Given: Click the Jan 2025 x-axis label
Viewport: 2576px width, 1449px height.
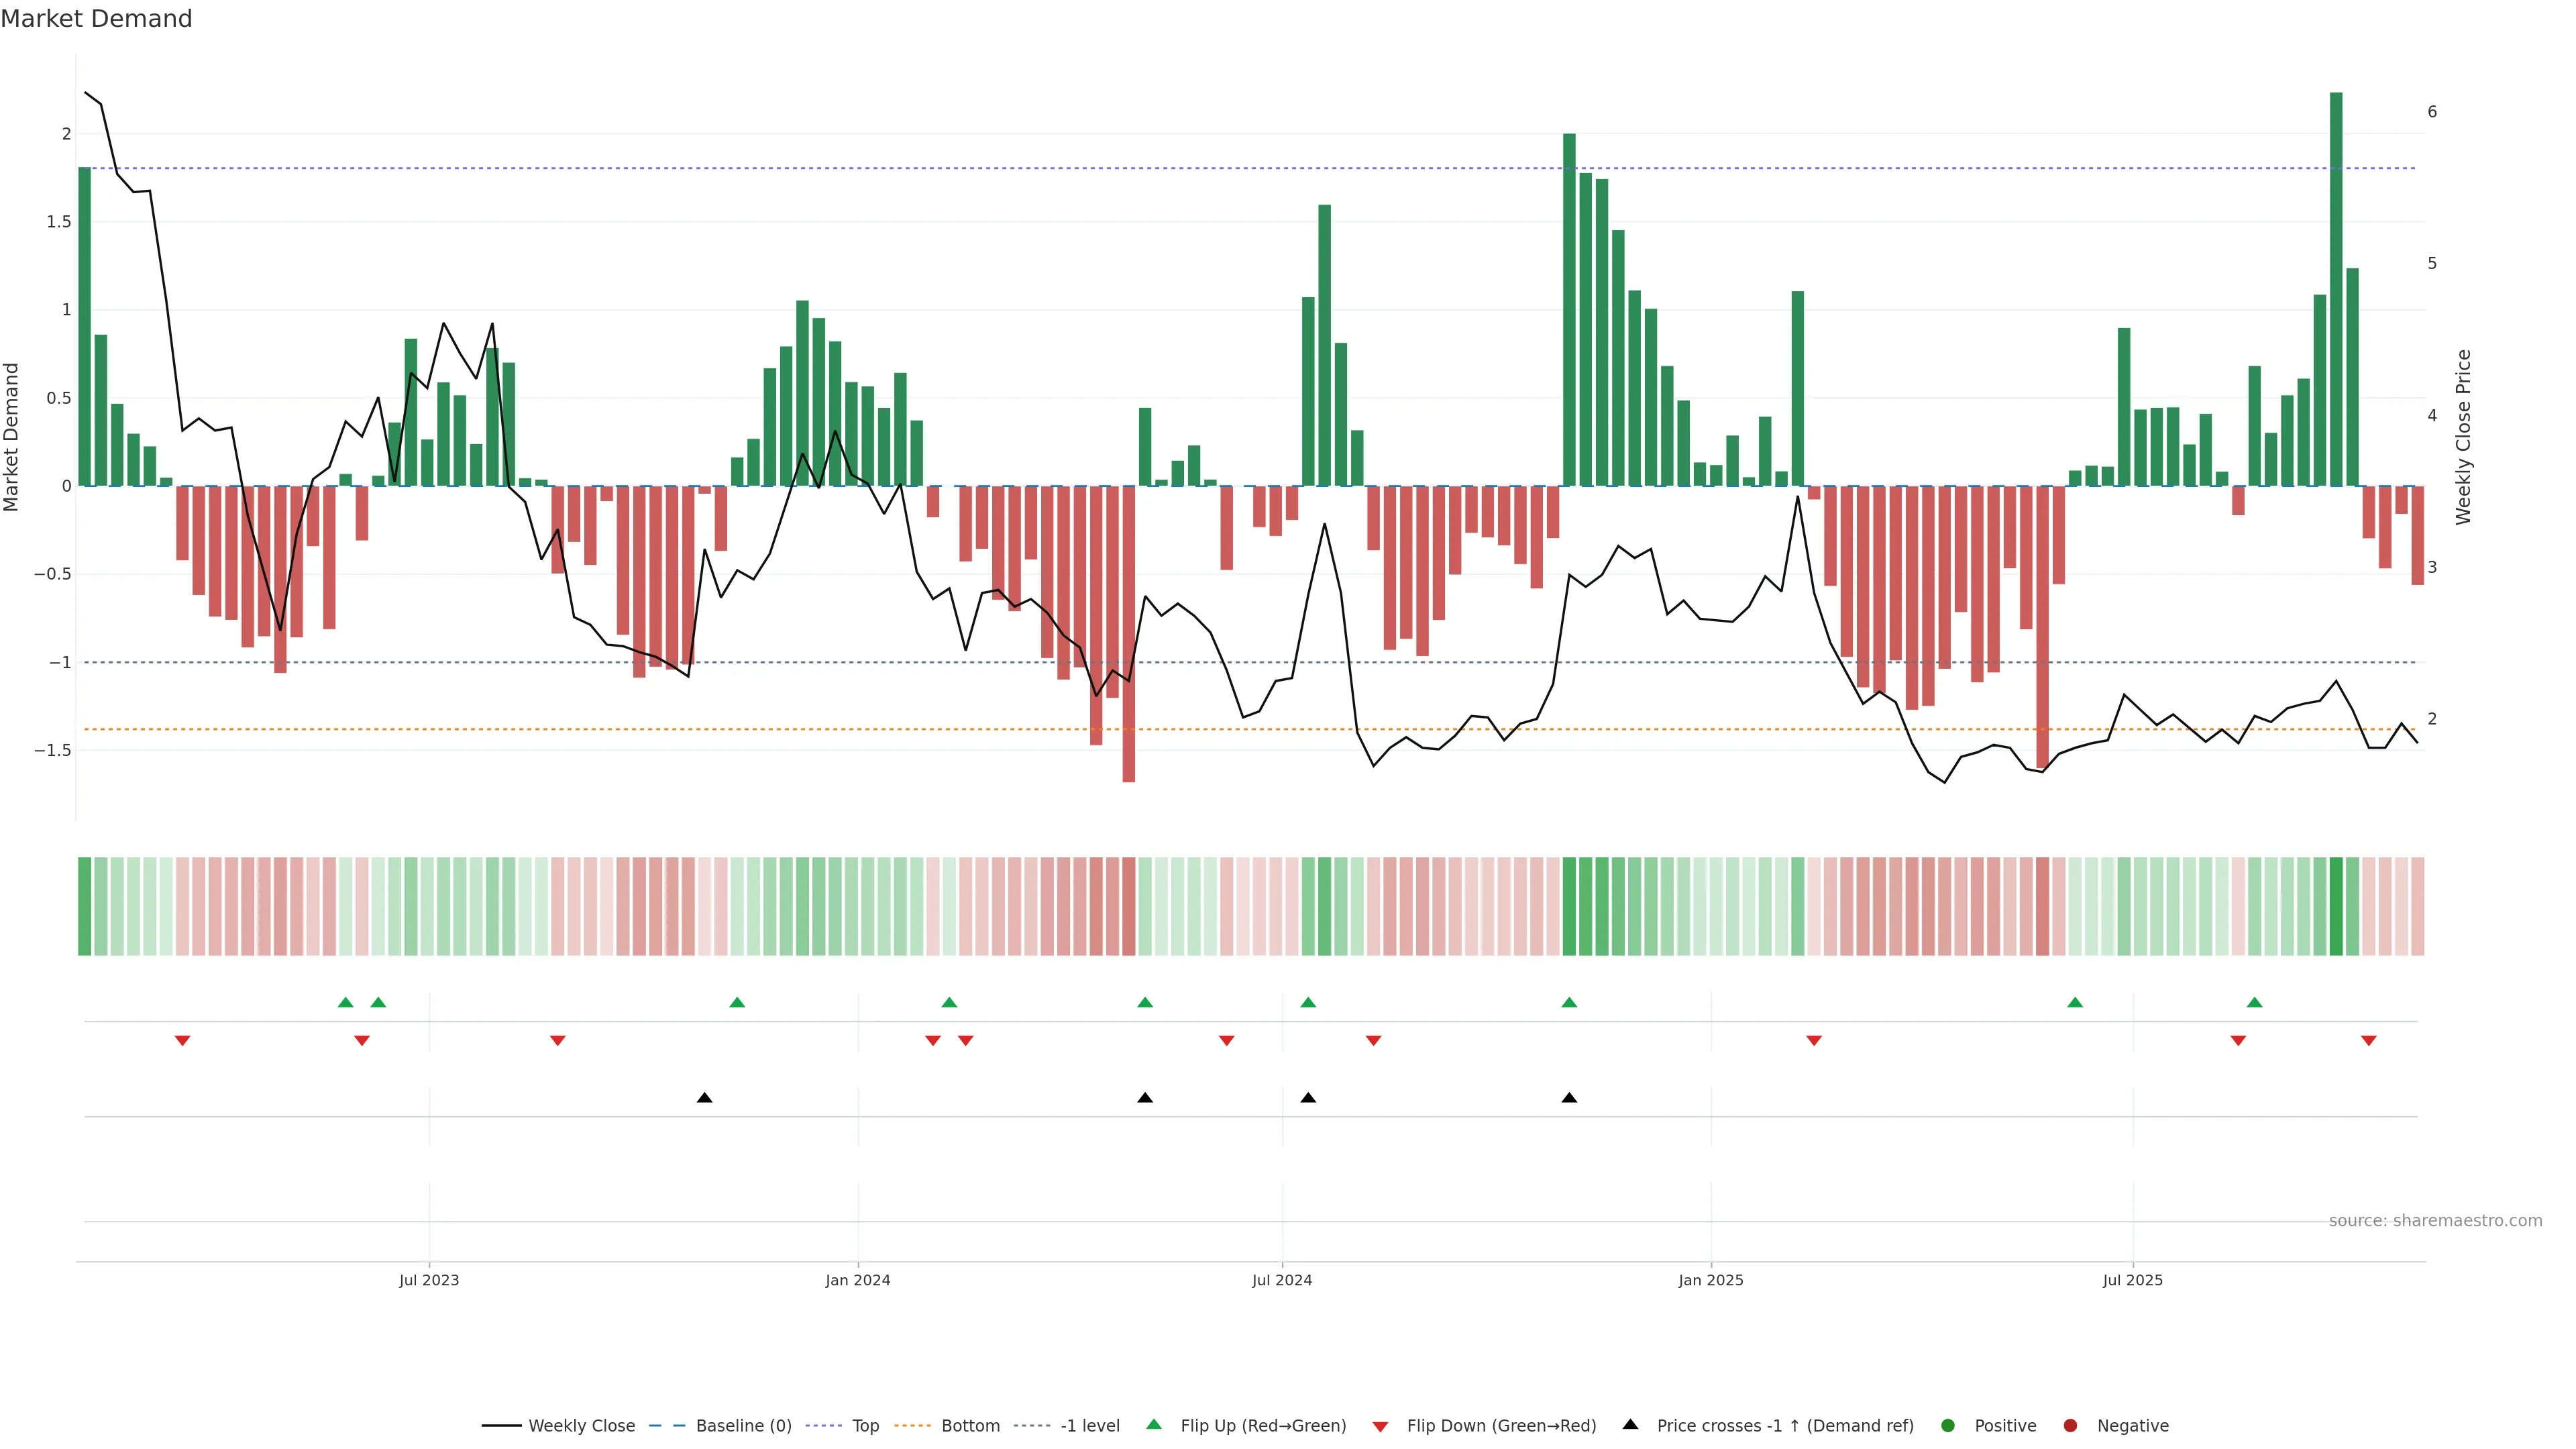Looking at the screenshot, I should pos(1710,1280).
